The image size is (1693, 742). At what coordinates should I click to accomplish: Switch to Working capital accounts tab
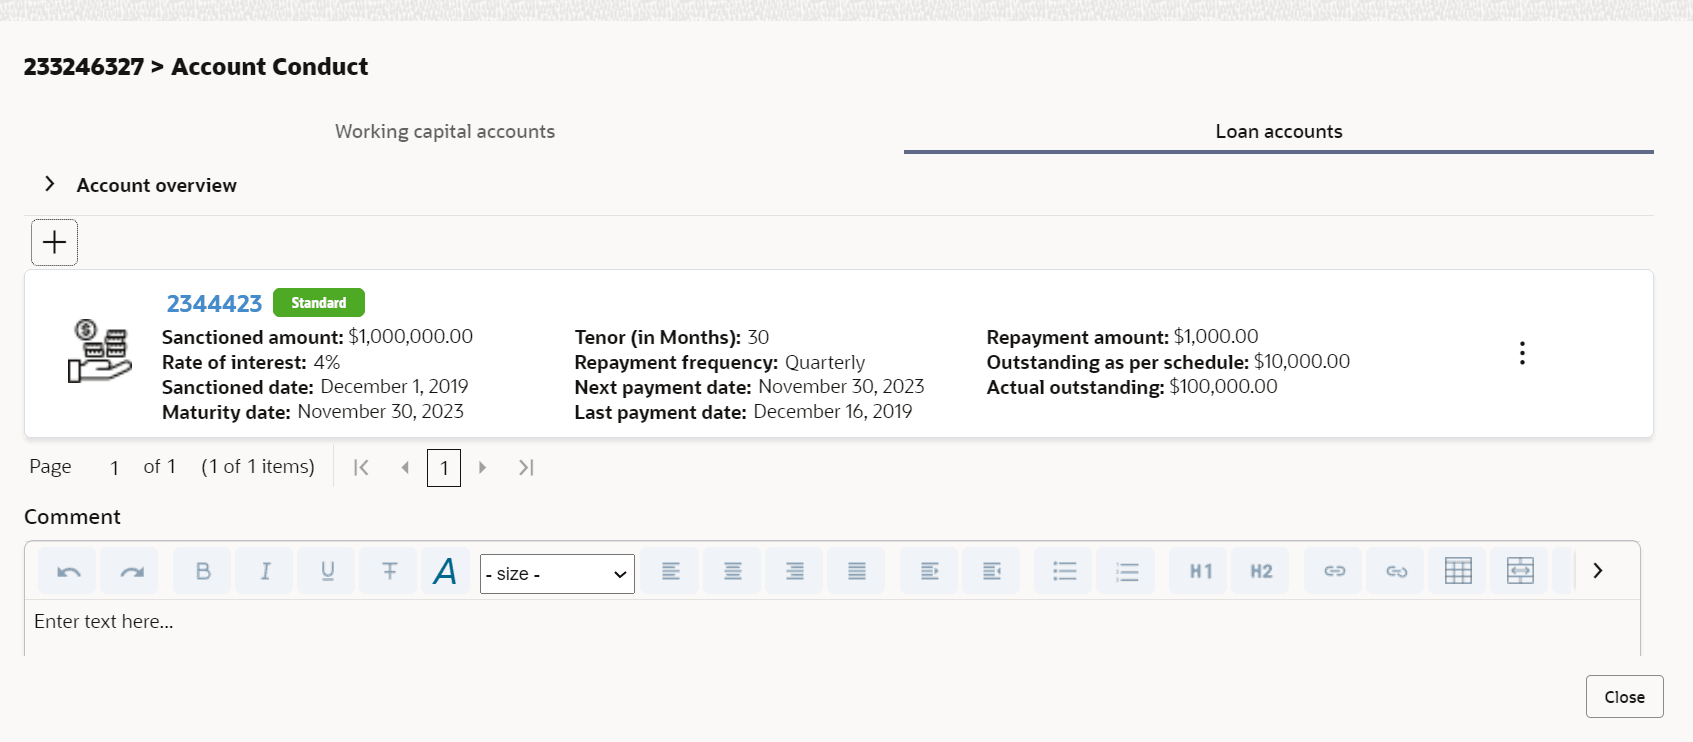click(445, 131)
